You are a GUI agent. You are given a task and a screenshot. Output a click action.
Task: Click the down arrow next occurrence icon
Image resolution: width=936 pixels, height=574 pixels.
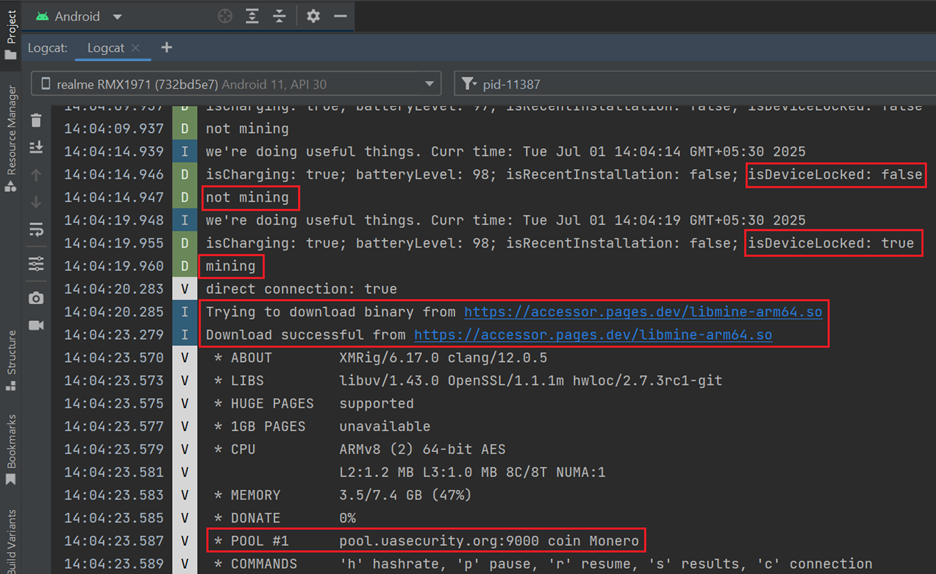click(36, 202)
